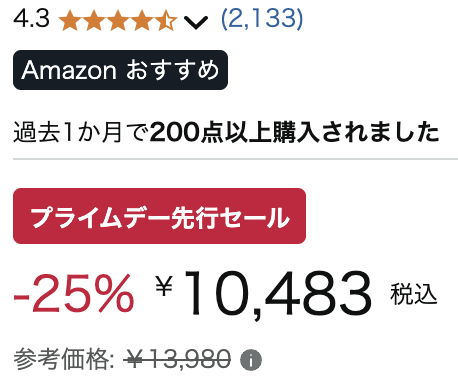
Task: Click the small yen symbol before 10,483
Action: tap(164, 286)
